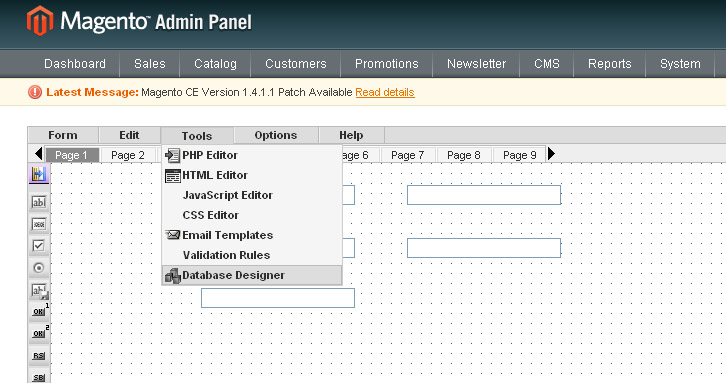The height and width of the screenshot is (383, 726).
Task: Open the CMS admin menu
Action: pyautogui.click(x=547, y=63)
